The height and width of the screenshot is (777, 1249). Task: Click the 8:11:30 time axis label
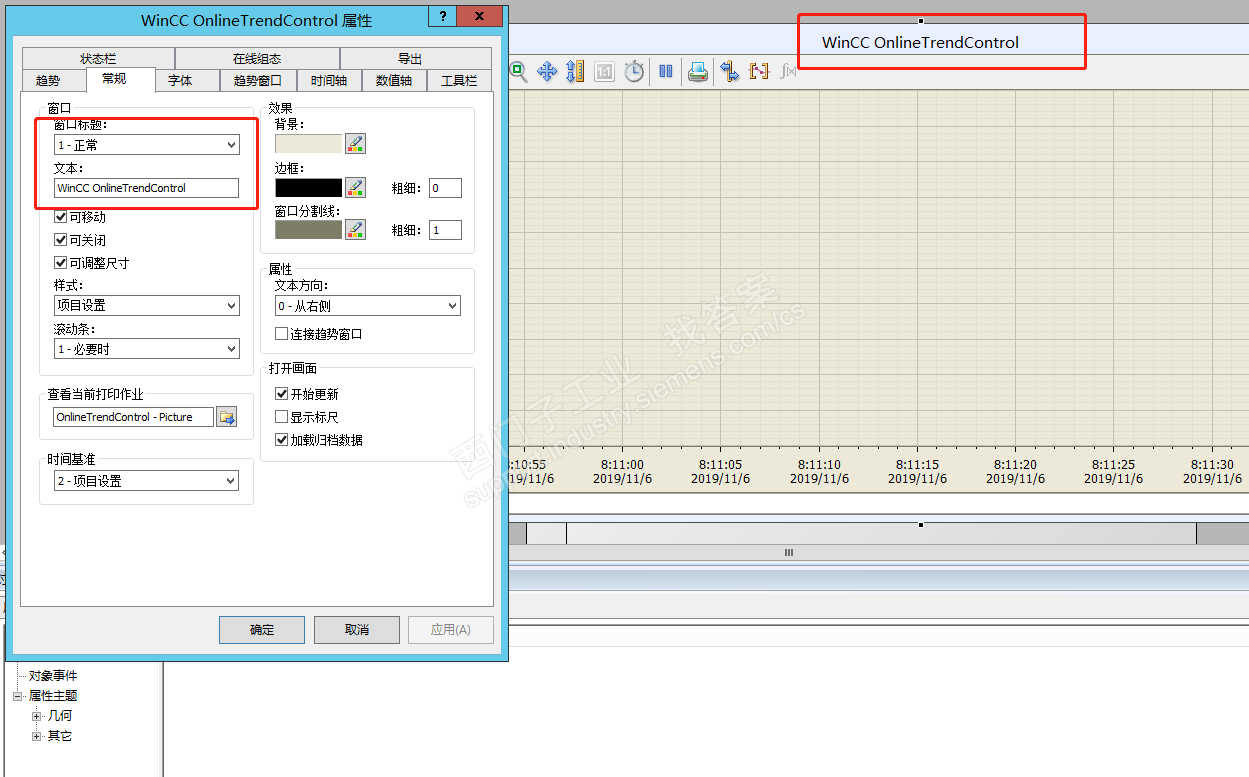[1211, 464]
